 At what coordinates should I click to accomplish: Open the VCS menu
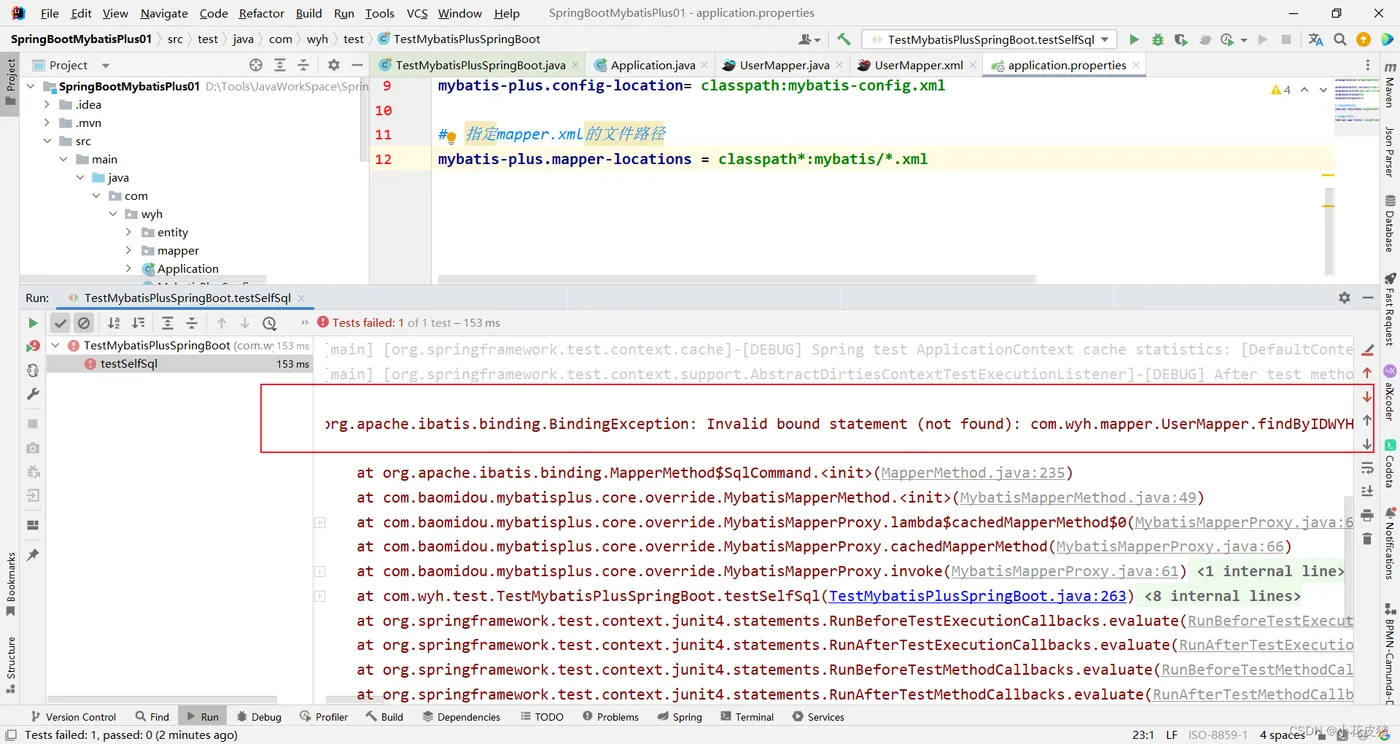[x=417, y=13]
